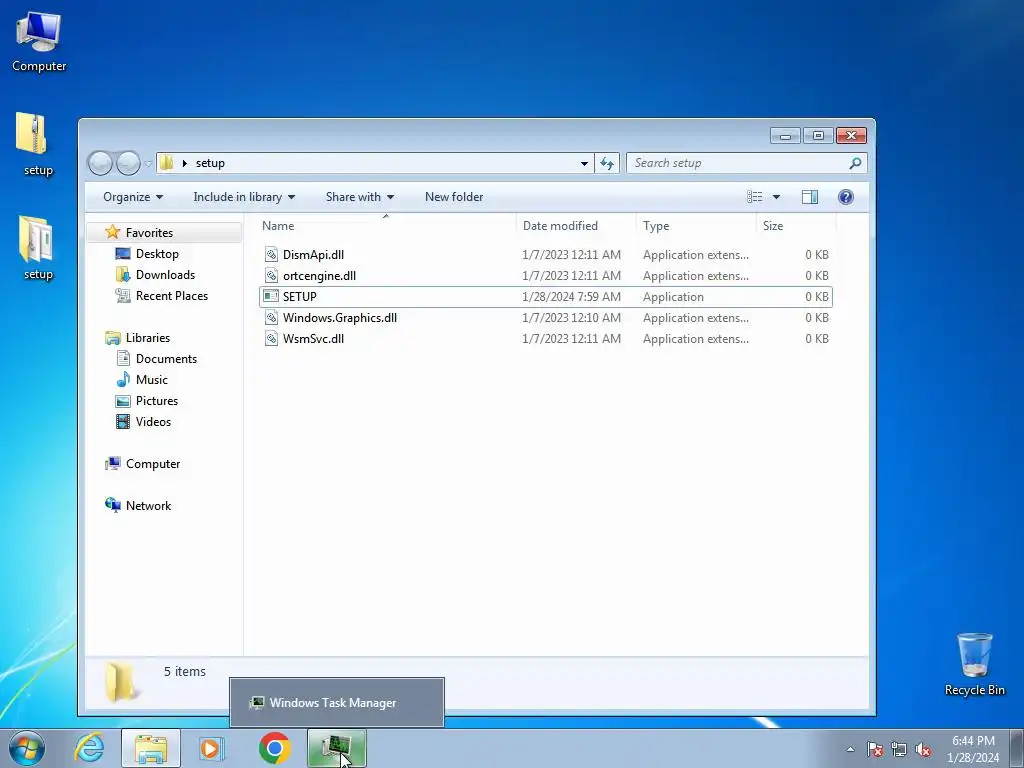The width and height of the screenshot is (1024, 768).
Task: Open the Recycle Bin on desktop
Action: pos(974,664)
